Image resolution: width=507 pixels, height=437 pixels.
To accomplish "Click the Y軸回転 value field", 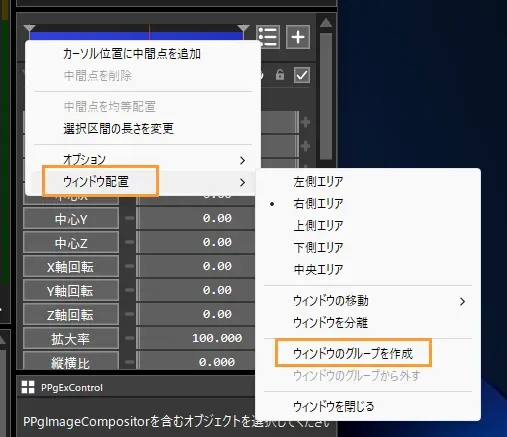I will pyautogui.click(x=197, y=290).
